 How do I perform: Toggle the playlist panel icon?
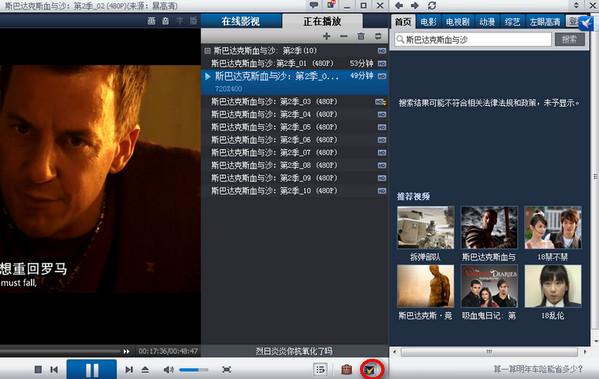(x=320, y=369)
